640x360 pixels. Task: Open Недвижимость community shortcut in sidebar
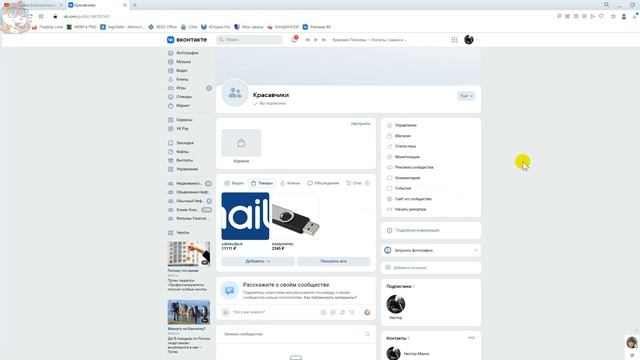[x=189, y=184]
